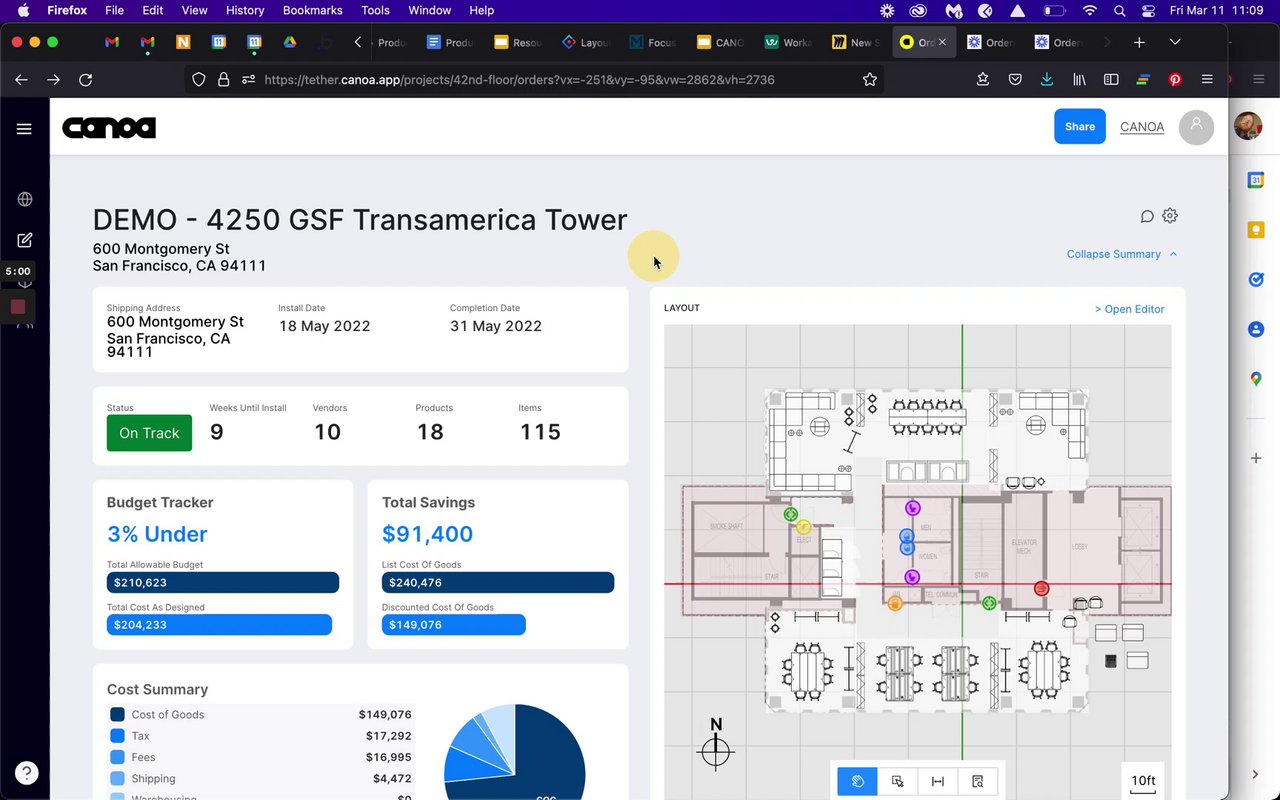Open macOS Spotlight search
Viewport: 1280px width, 800px height.
click(x=1120, y=11)
